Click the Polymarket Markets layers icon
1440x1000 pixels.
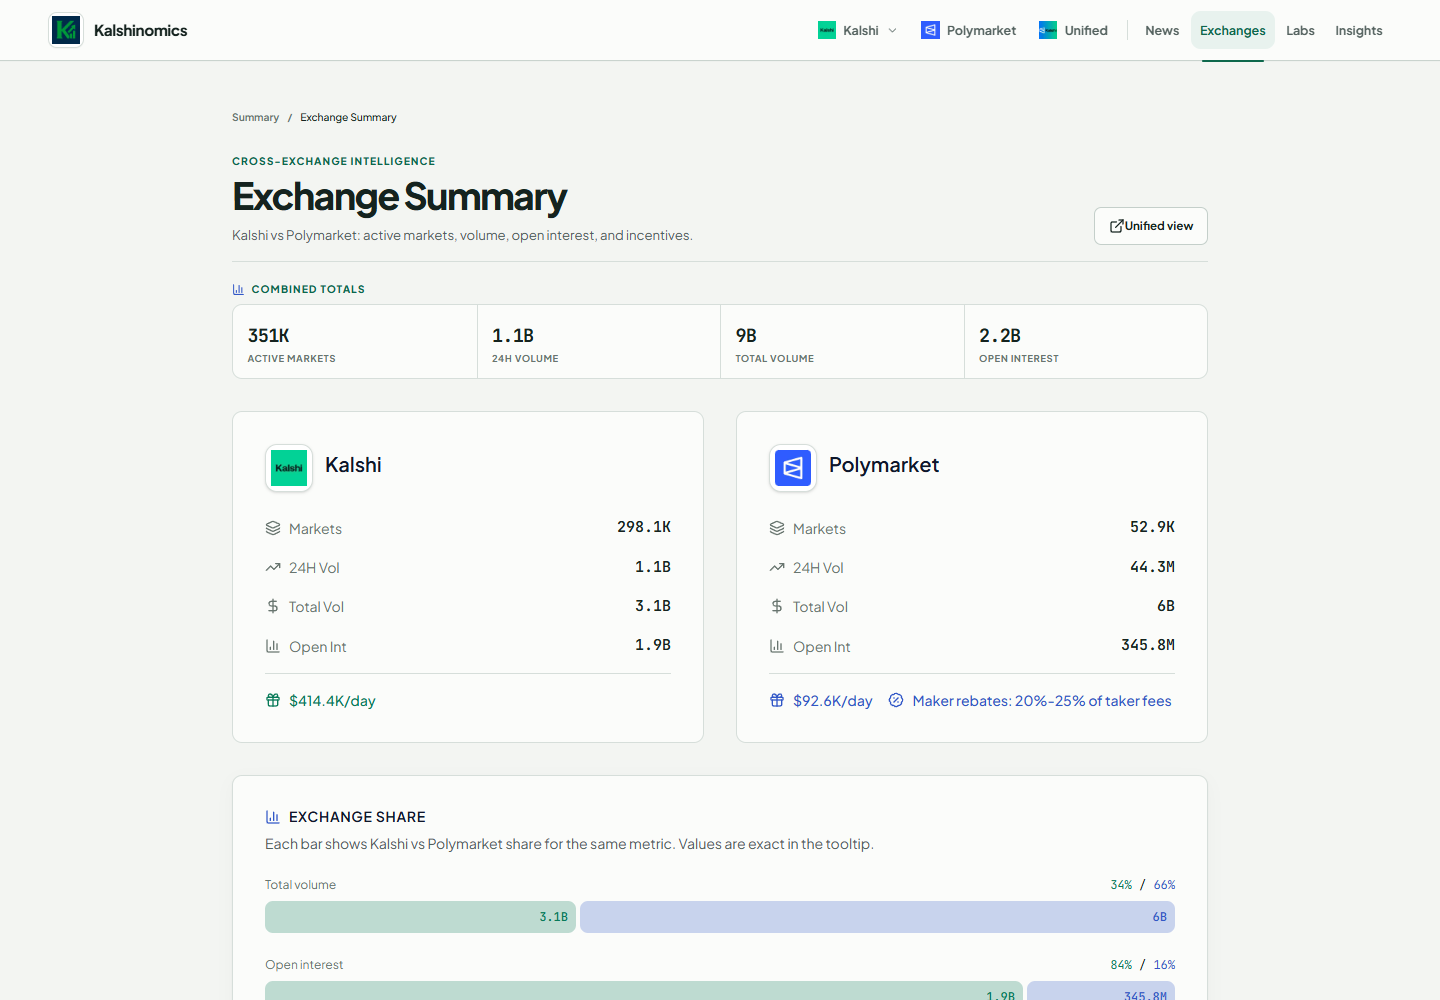(777, 528)
